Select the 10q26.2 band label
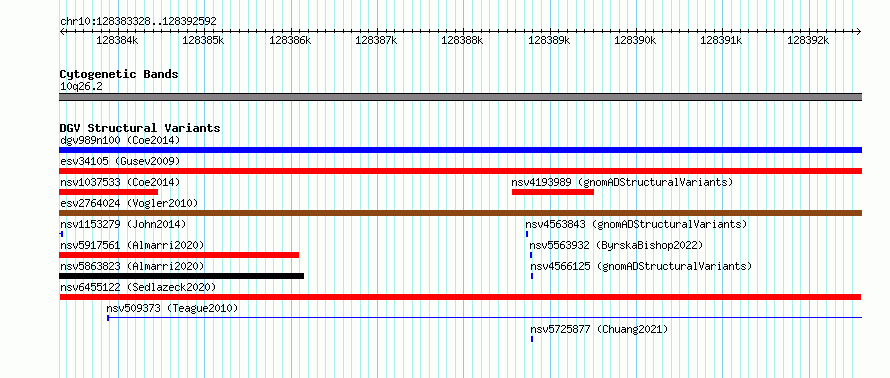890x378 pixels. pyautogui.click(x=81, y=87)
